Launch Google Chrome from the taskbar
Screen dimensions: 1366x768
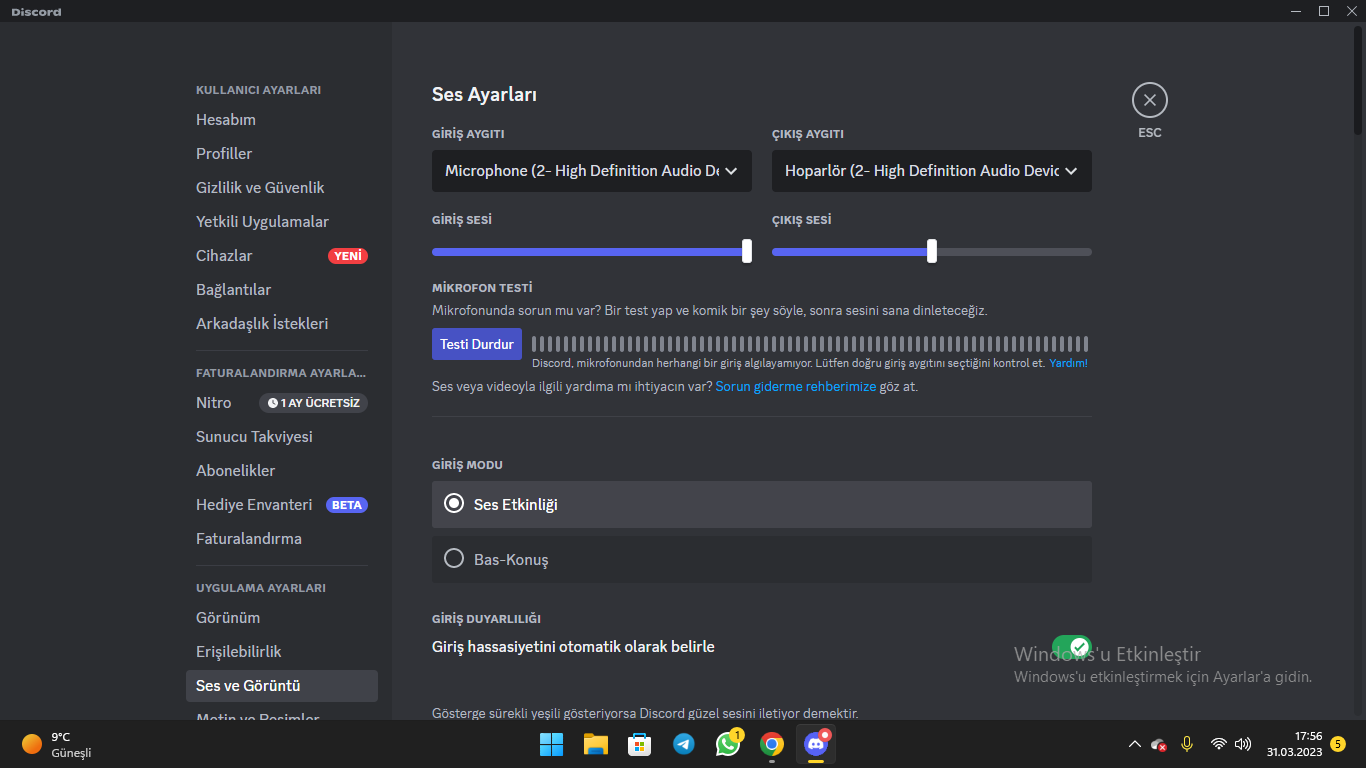point(771,744)
